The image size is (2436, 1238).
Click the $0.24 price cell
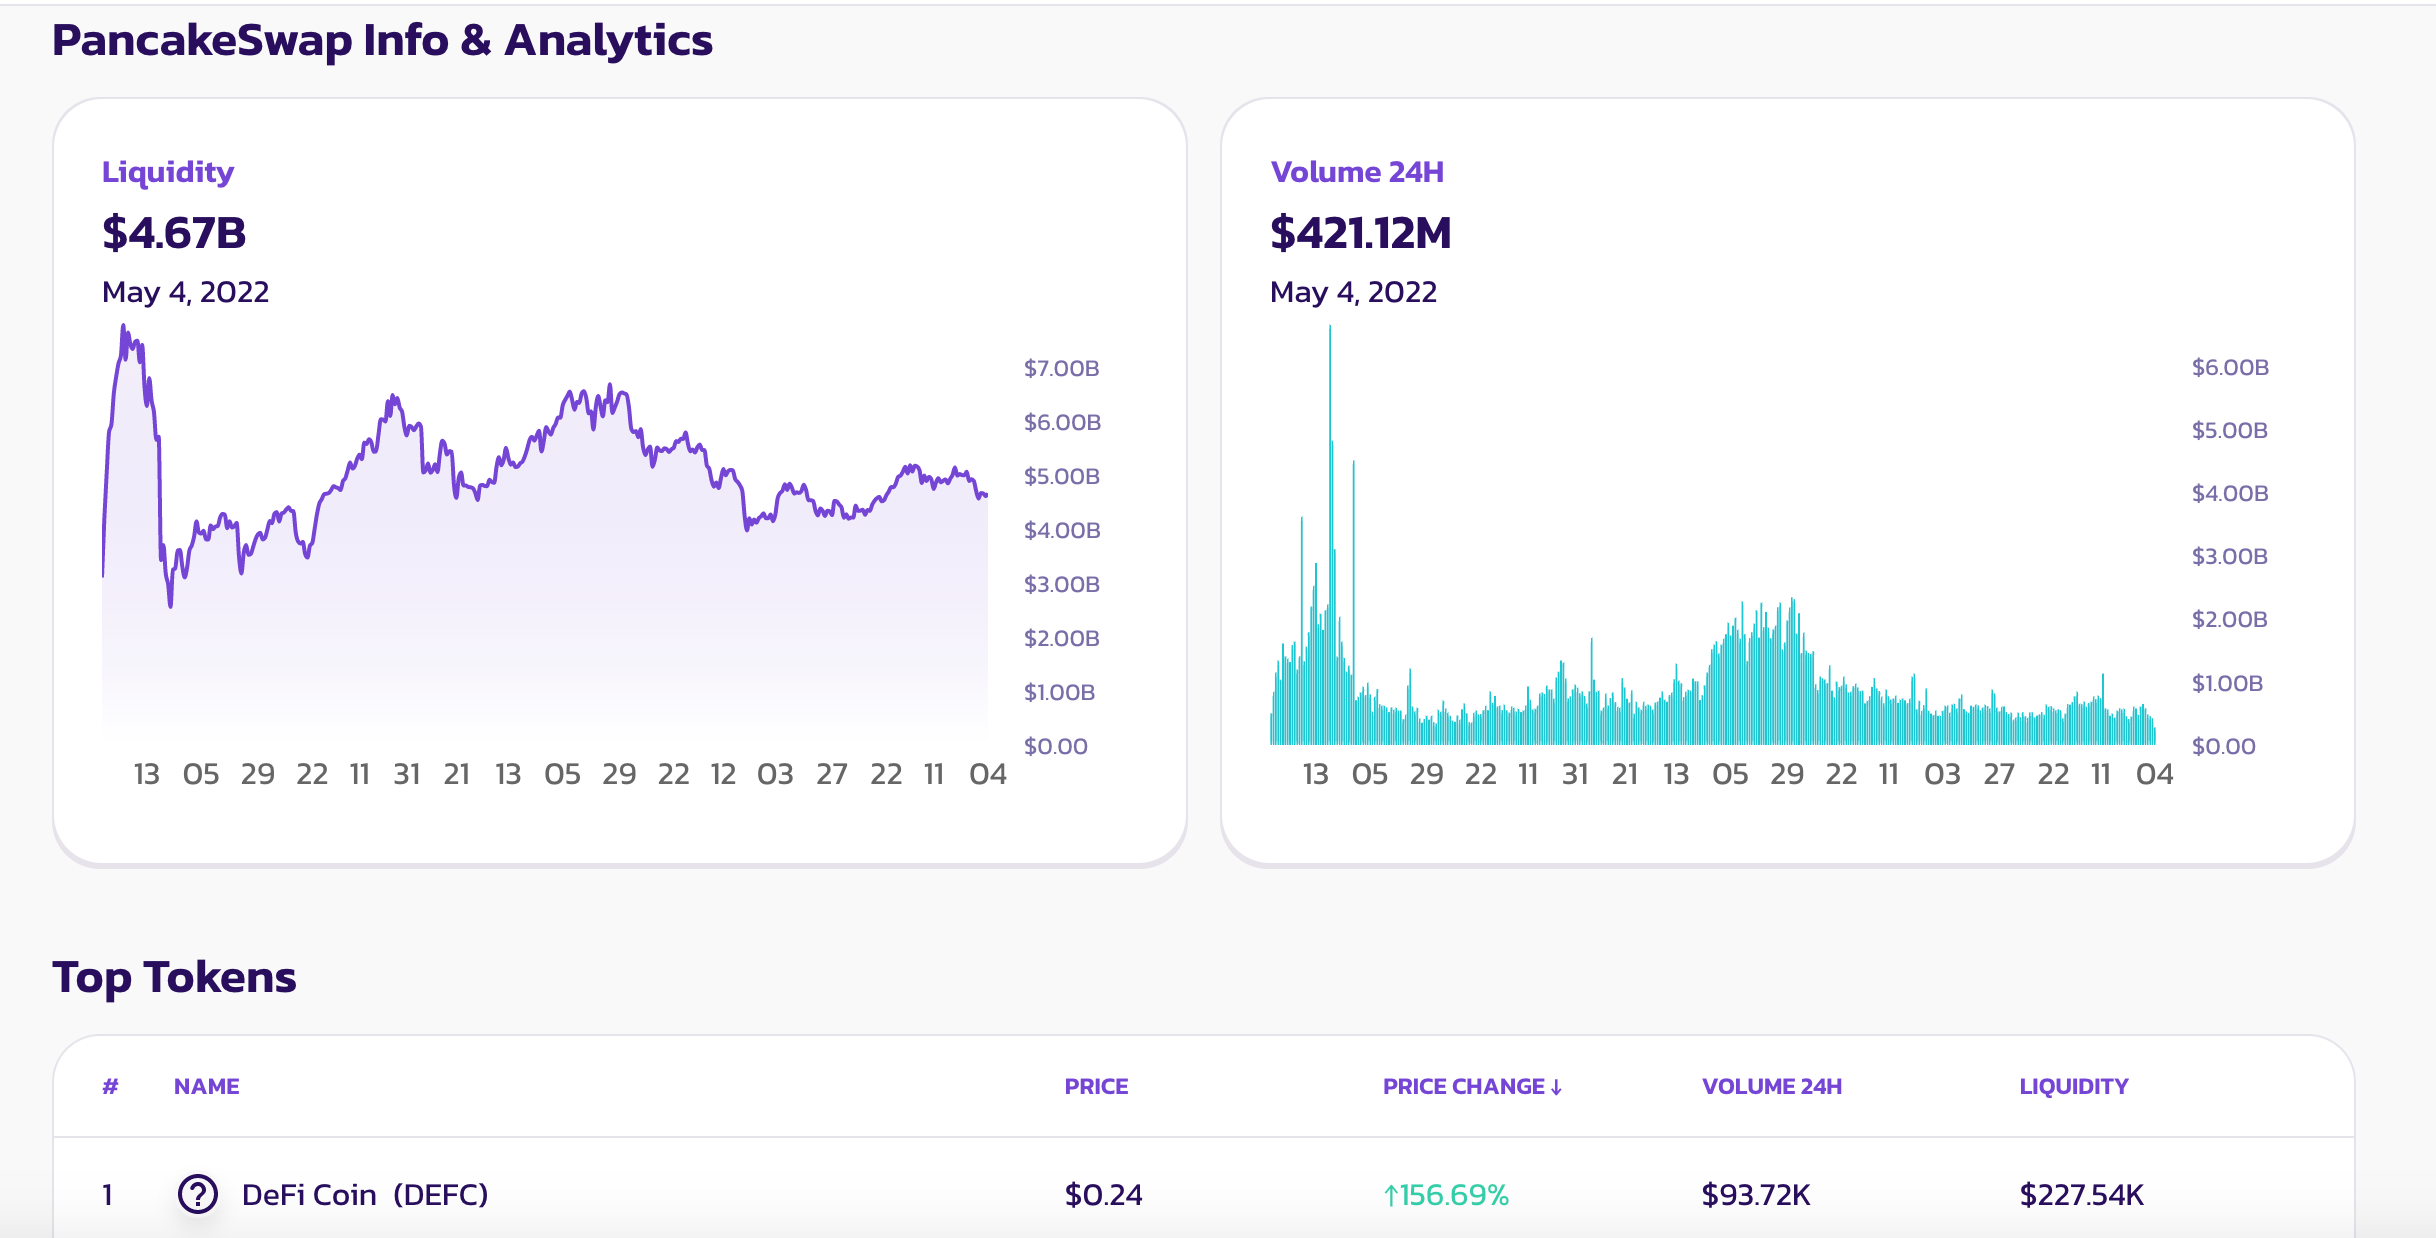click(1103, 1195)
